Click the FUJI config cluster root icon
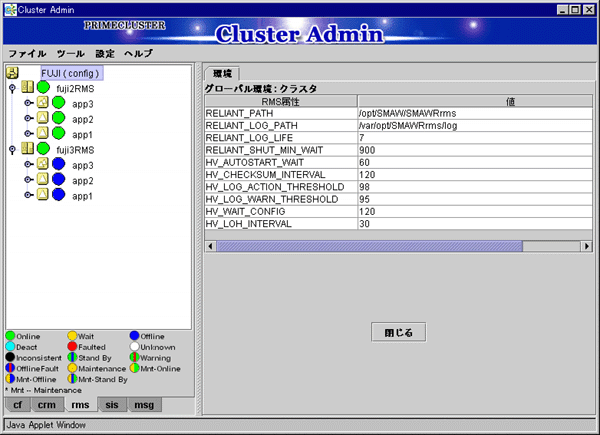The width and height of the screenshot is (600, 435). point(13,73)
